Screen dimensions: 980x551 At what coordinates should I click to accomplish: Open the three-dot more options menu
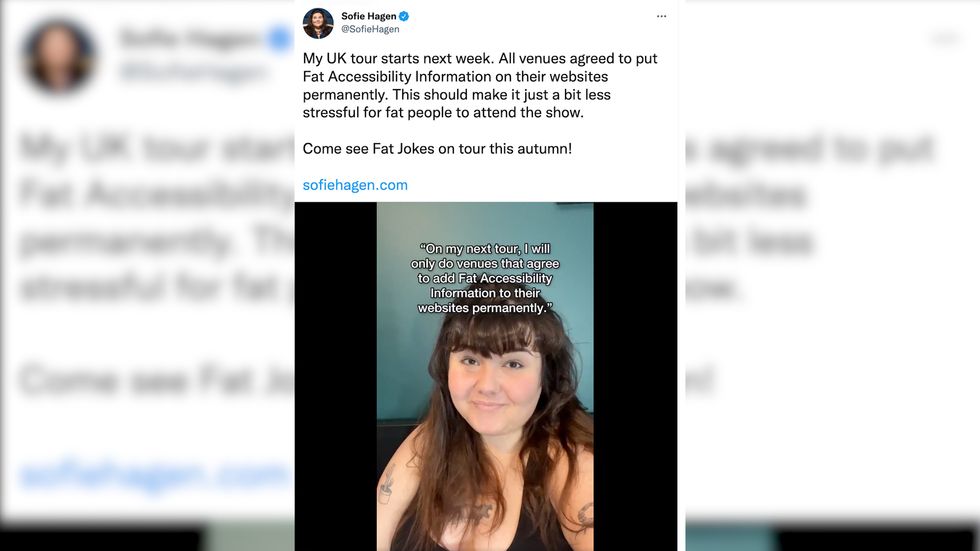point(661,16)
